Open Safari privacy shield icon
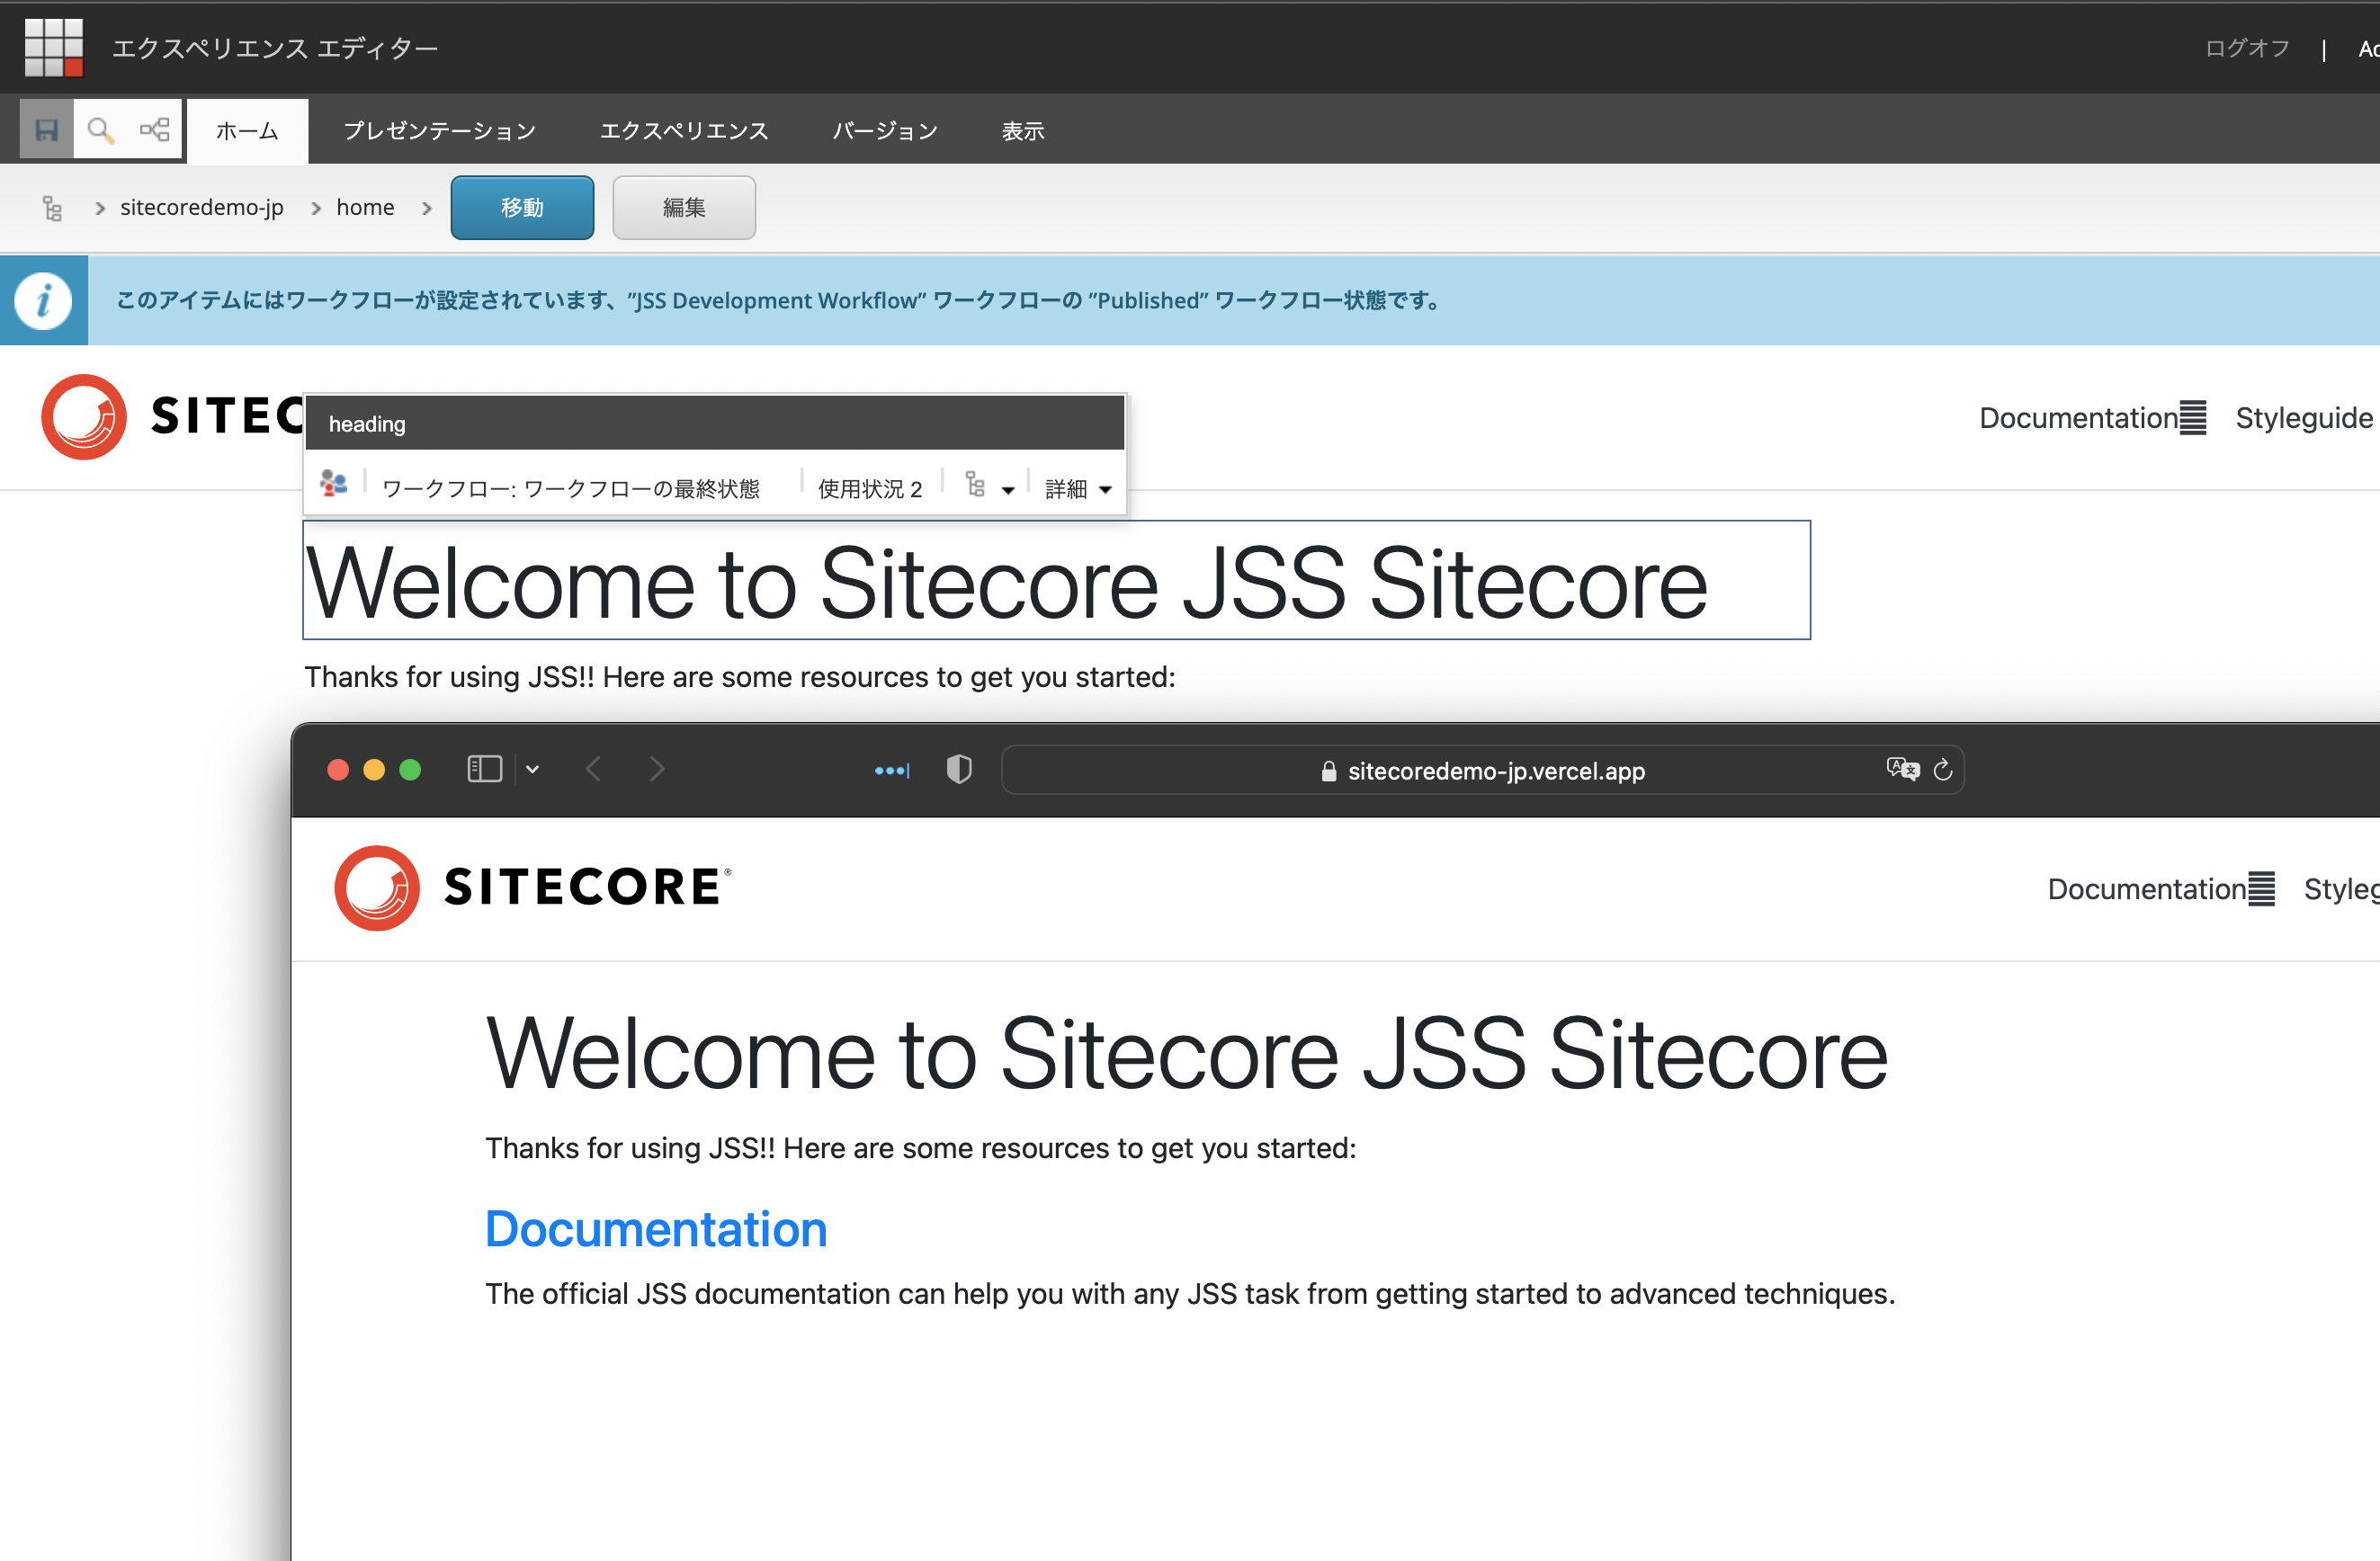 (x=959, y=769)
